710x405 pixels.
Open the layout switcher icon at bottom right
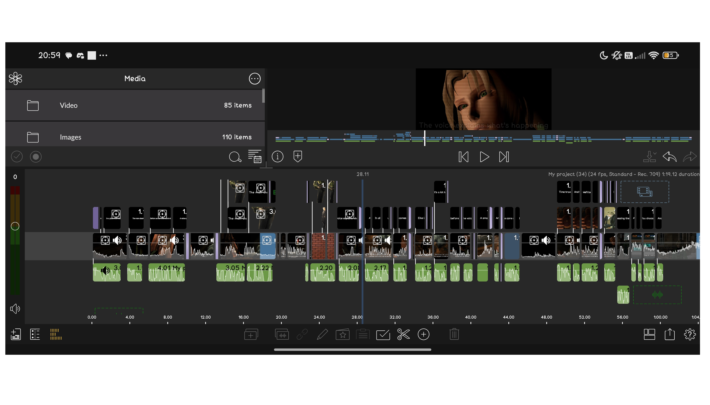pyautogui.click(x=649, y=335)
